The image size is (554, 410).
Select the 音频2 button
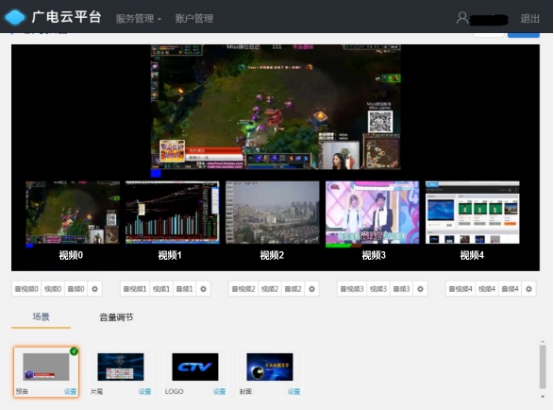(x=293, y=289)
